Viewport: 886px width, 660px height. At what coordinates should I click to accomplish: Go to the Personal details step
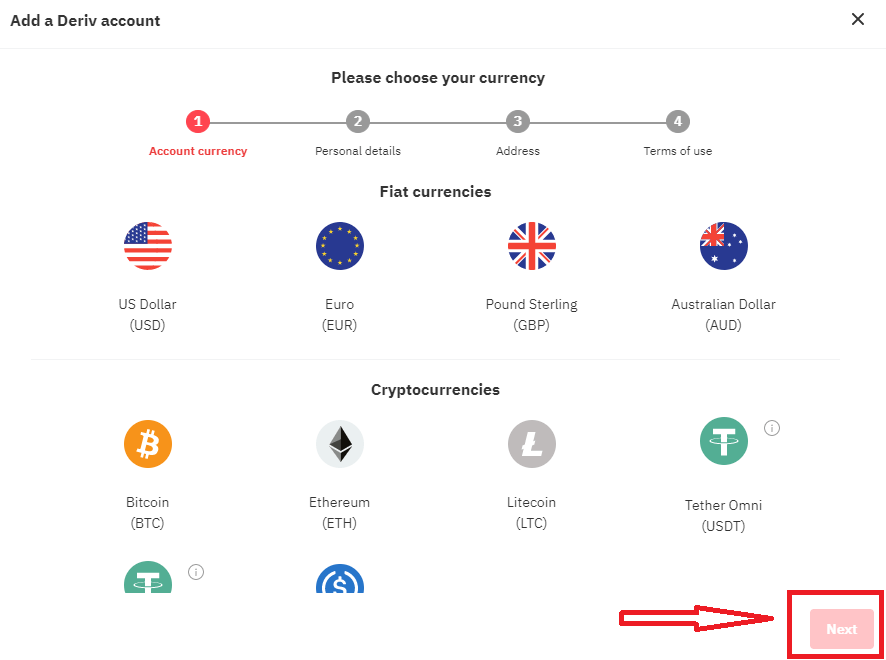click(357, 121)
